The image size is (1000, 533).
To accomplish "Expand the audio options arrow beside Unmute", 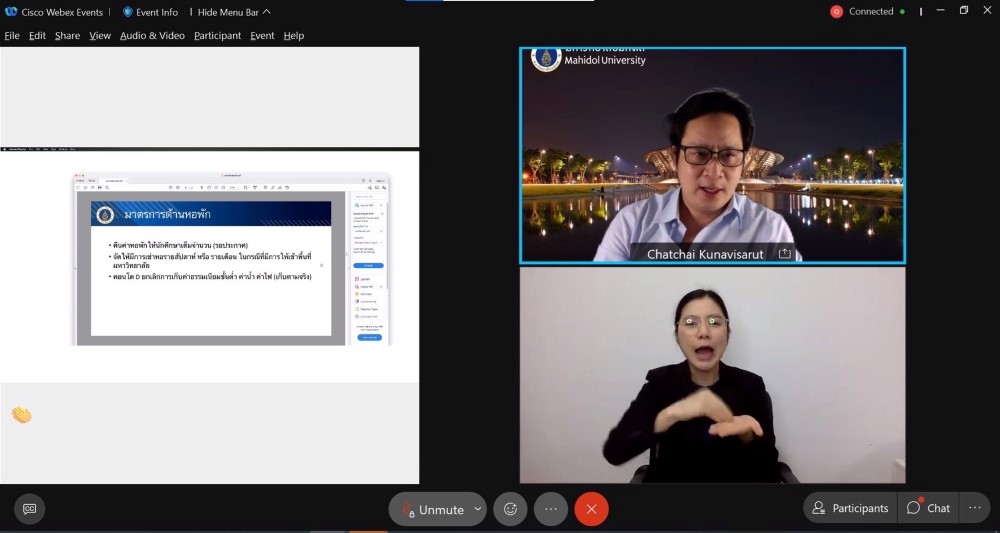I will coord(477,509).
